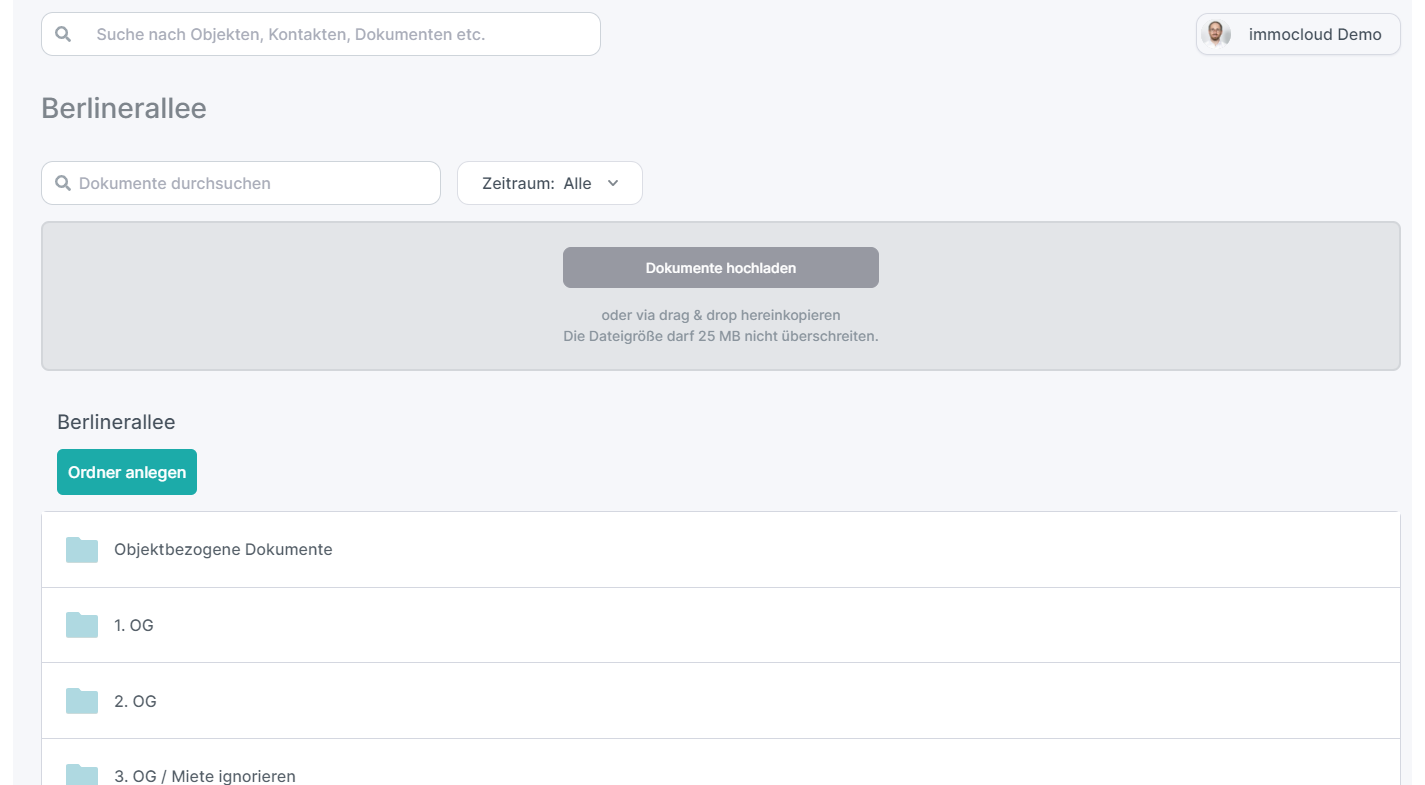Click the folder icon for 3. OG row
1425x785 pixels.
click(82, 774)
